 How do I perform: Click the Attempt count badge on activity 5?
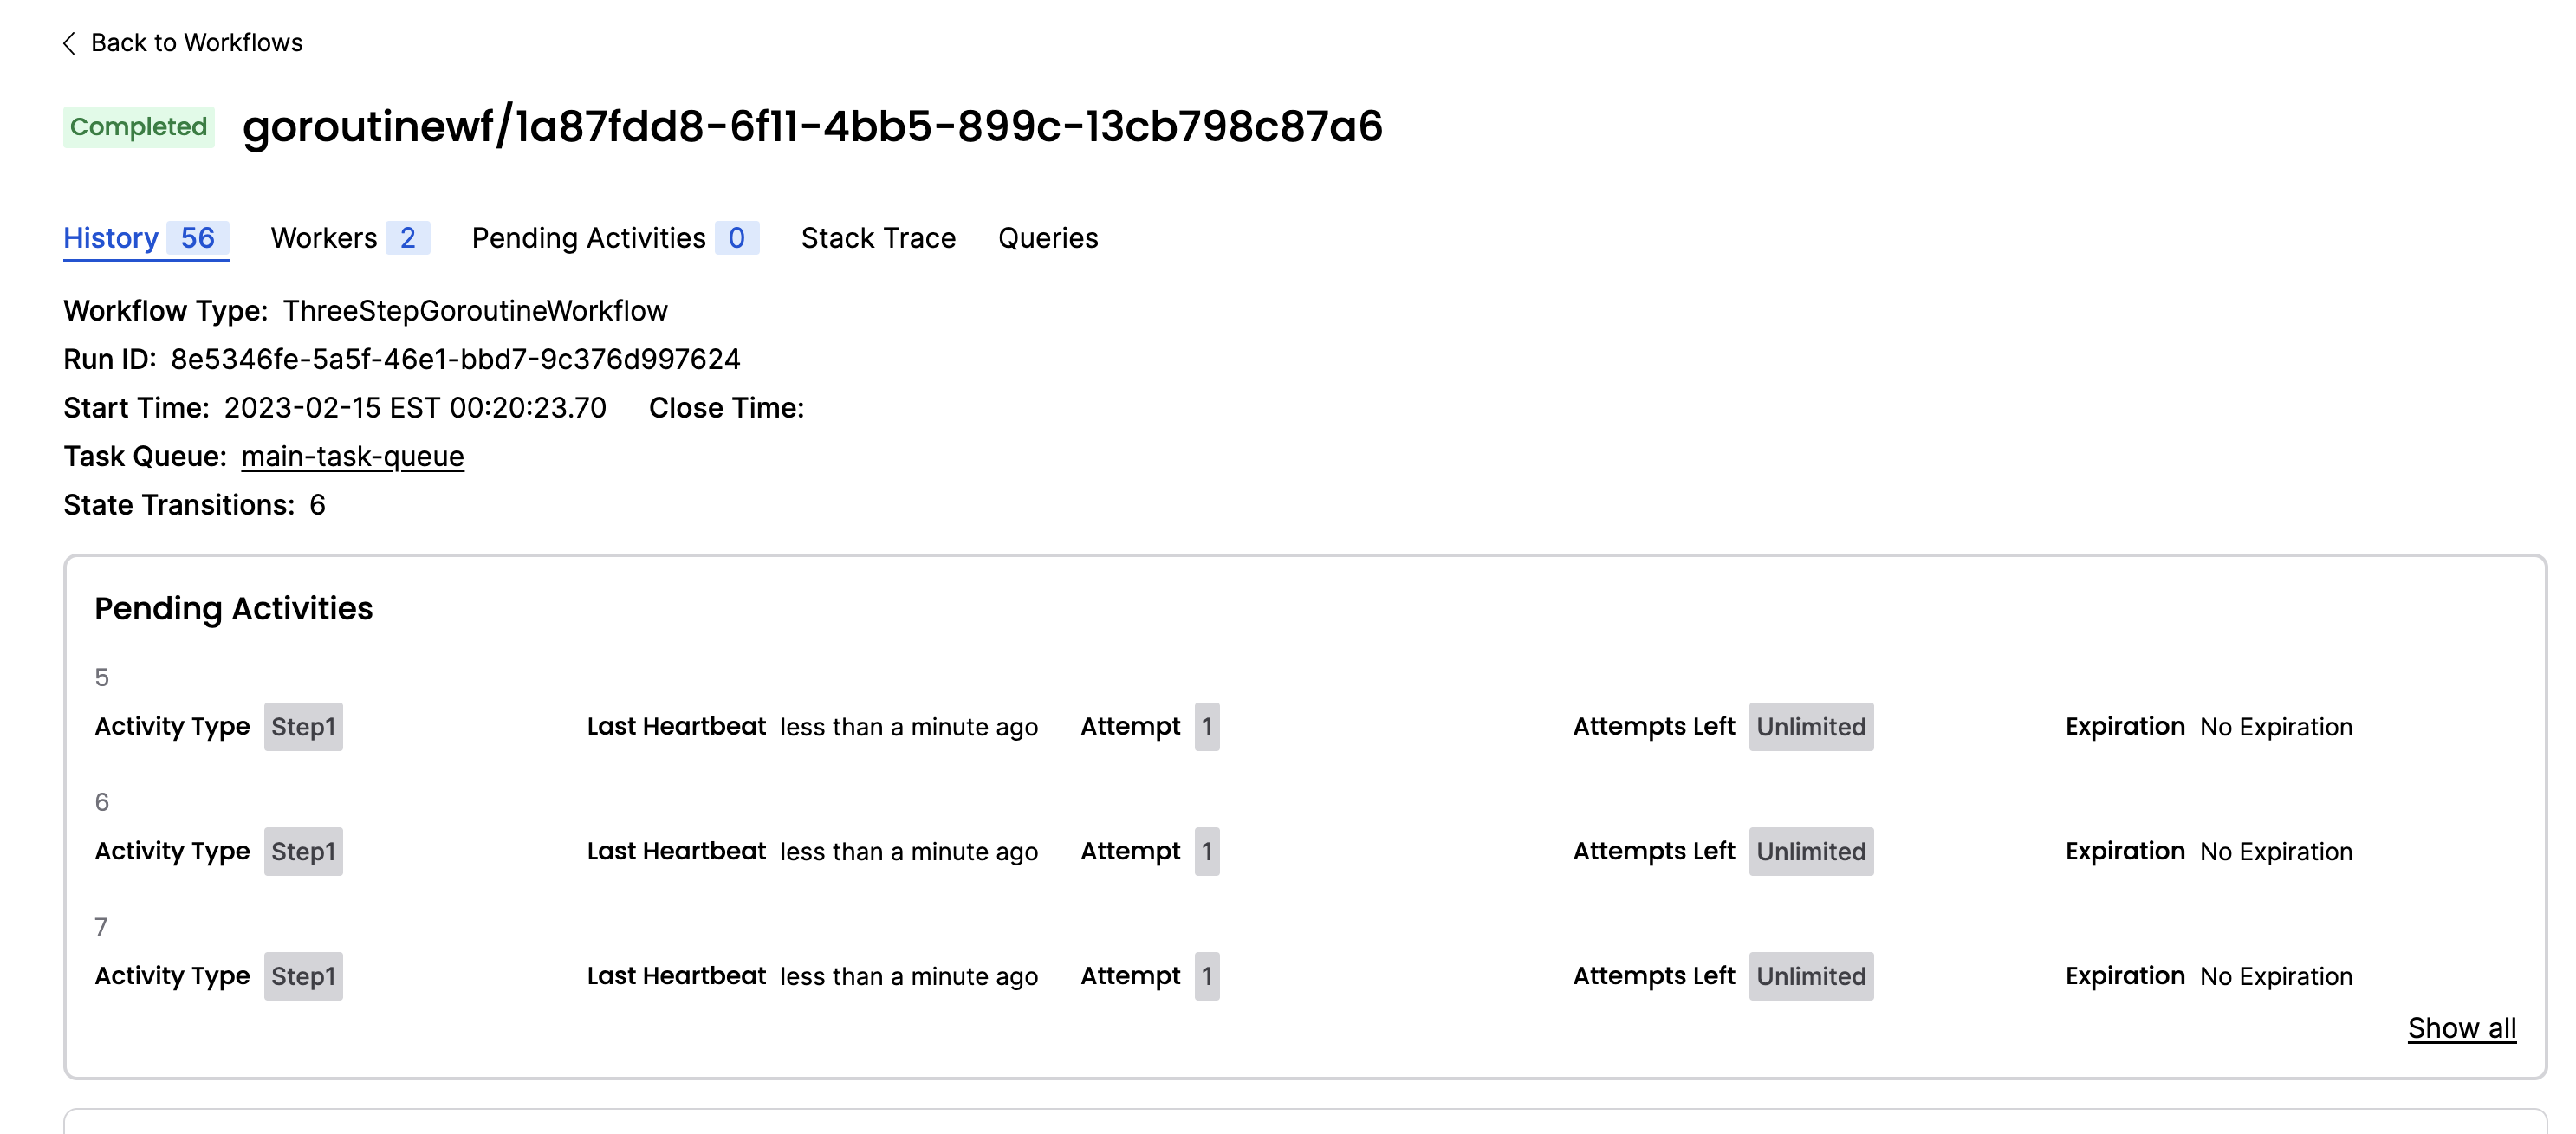[1207, 726]
